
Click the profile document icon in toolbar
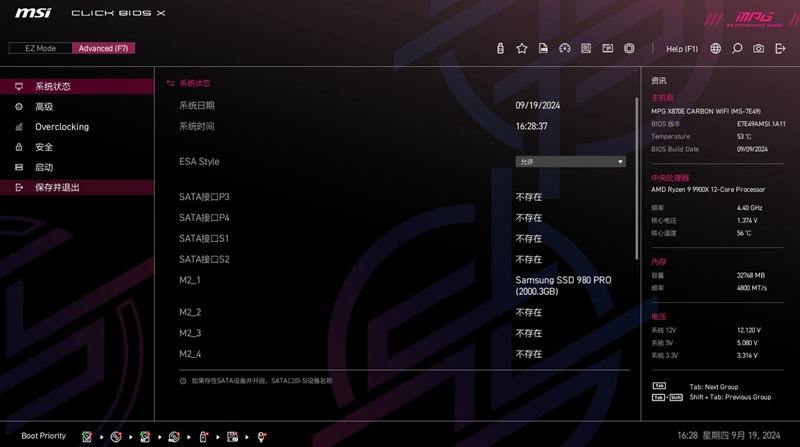[543, 48]
